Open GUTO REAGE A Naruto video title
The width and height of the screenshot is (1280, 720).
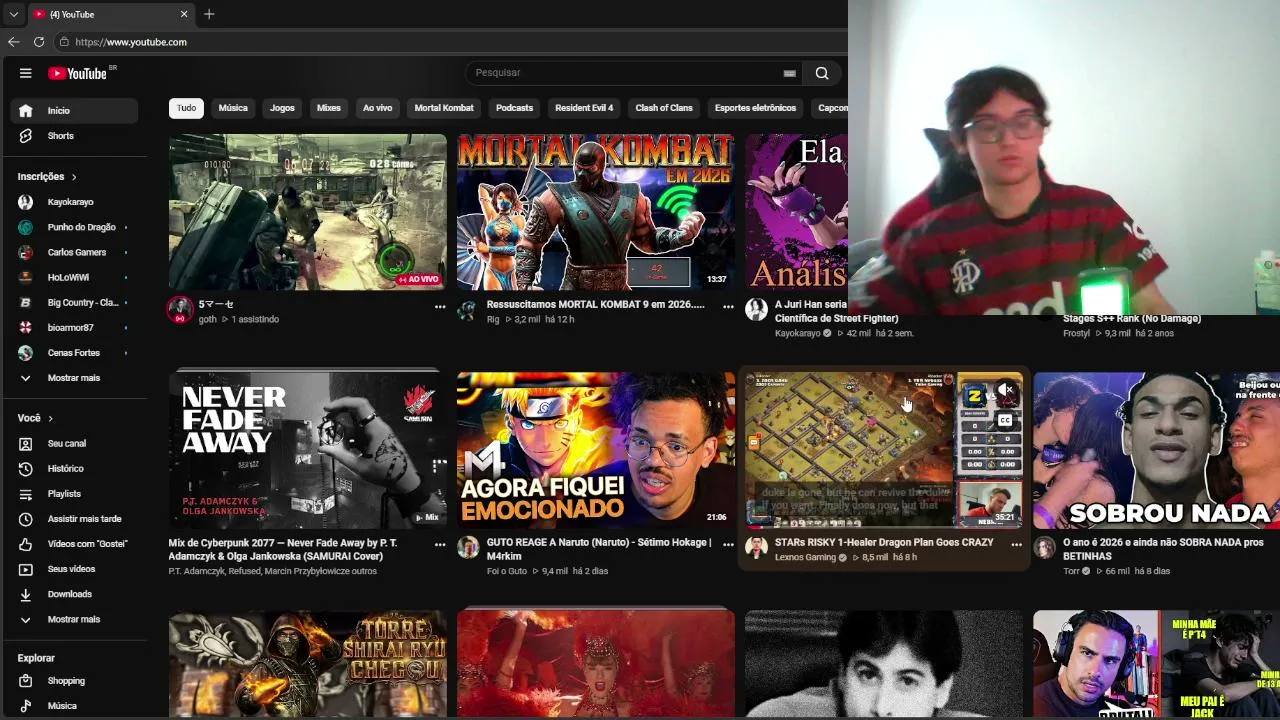coord(599,549)
